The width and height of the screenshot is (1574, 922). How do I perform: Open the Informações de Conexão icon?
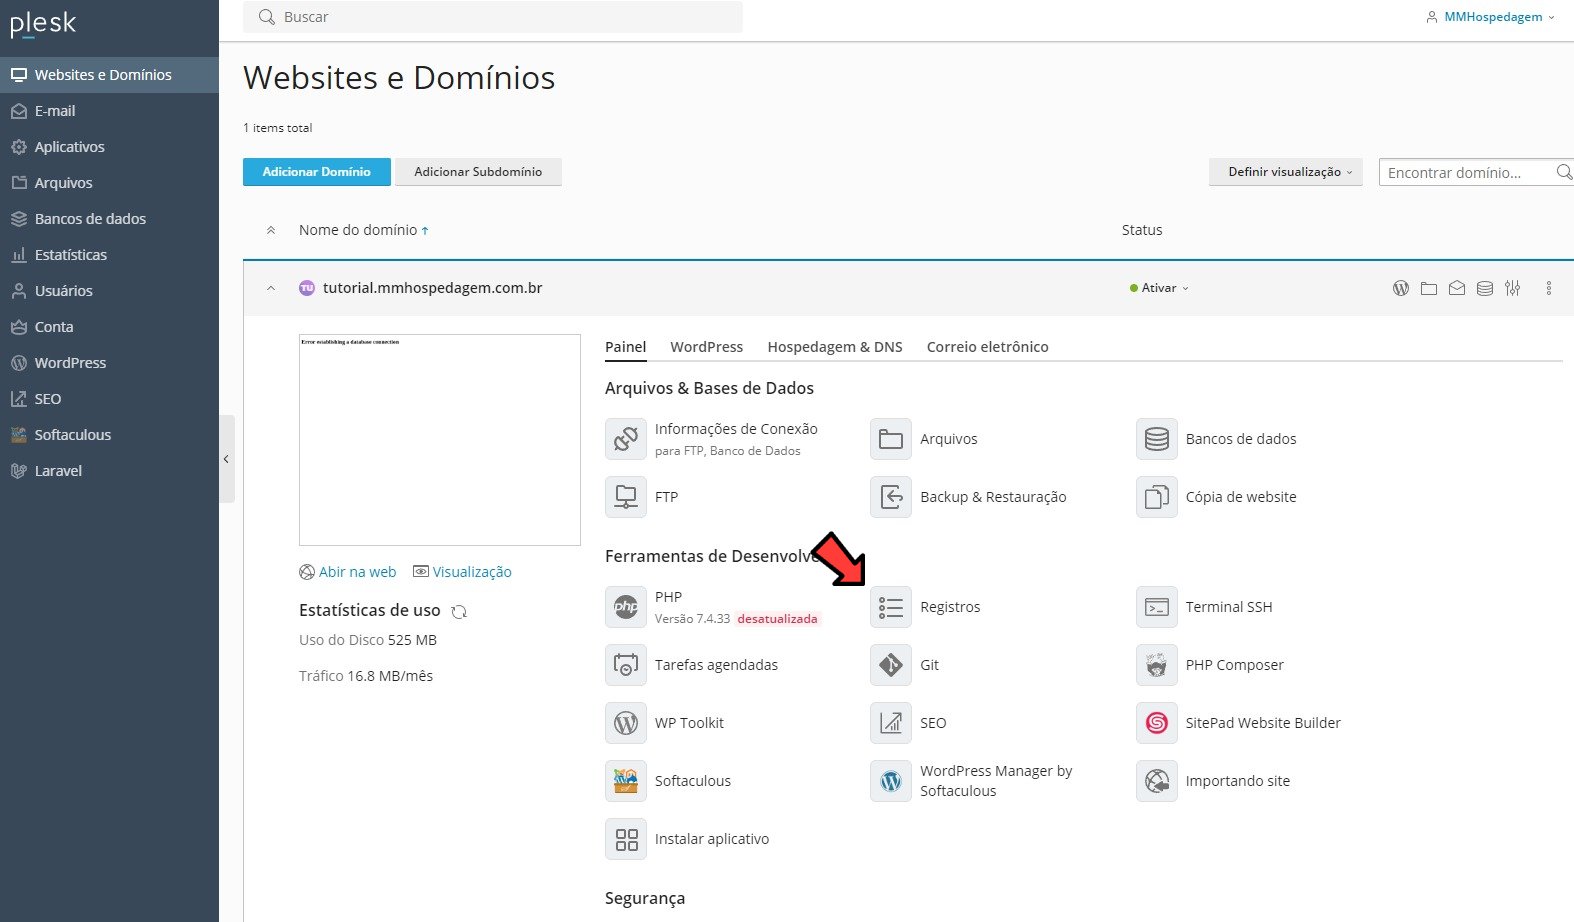coord(626,439)
